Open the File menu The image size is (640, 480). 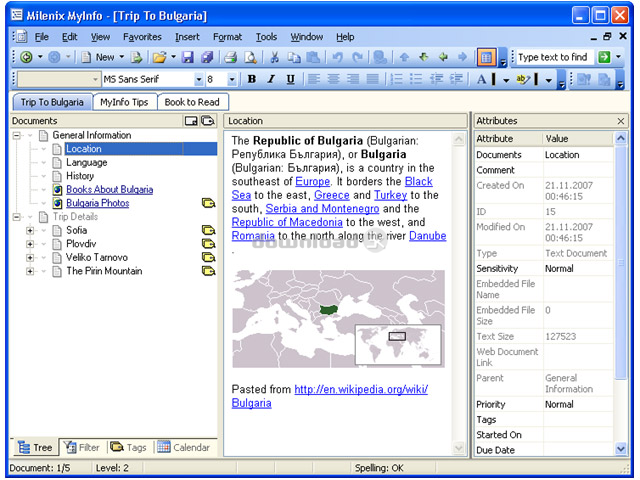coord(42,37)
